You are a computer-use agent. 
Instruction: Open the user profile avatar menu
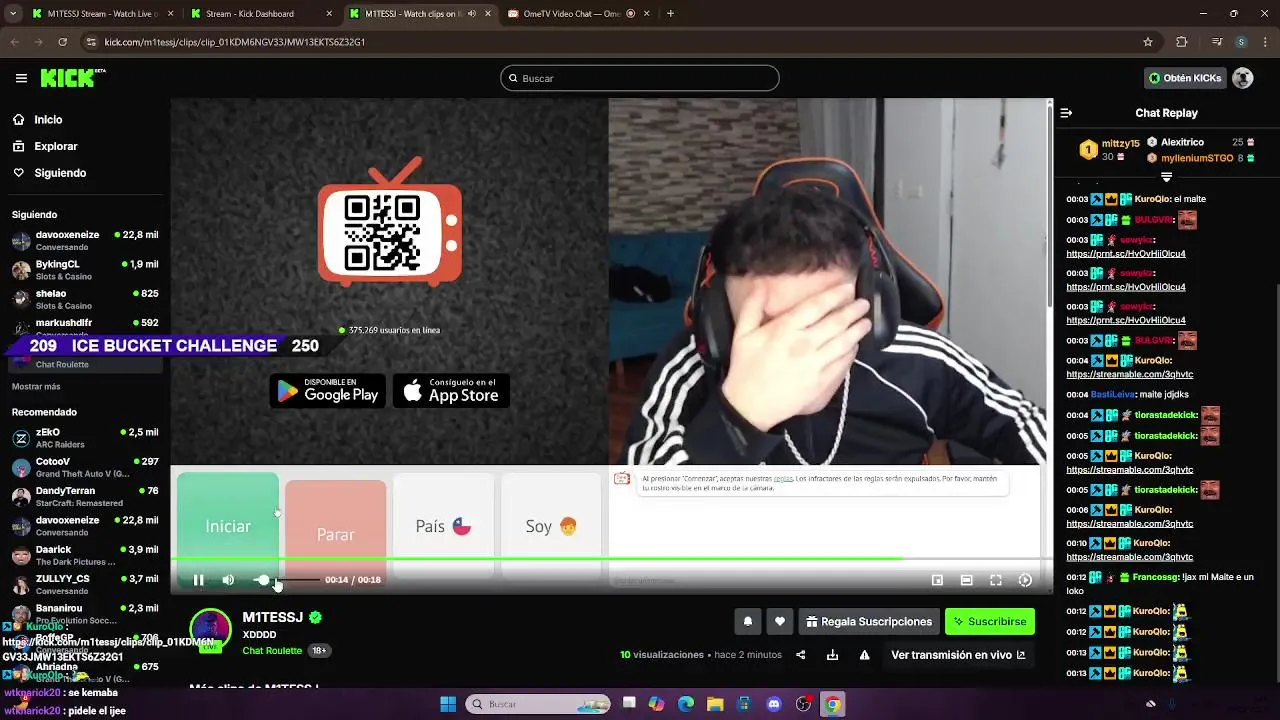(1243, 78)
